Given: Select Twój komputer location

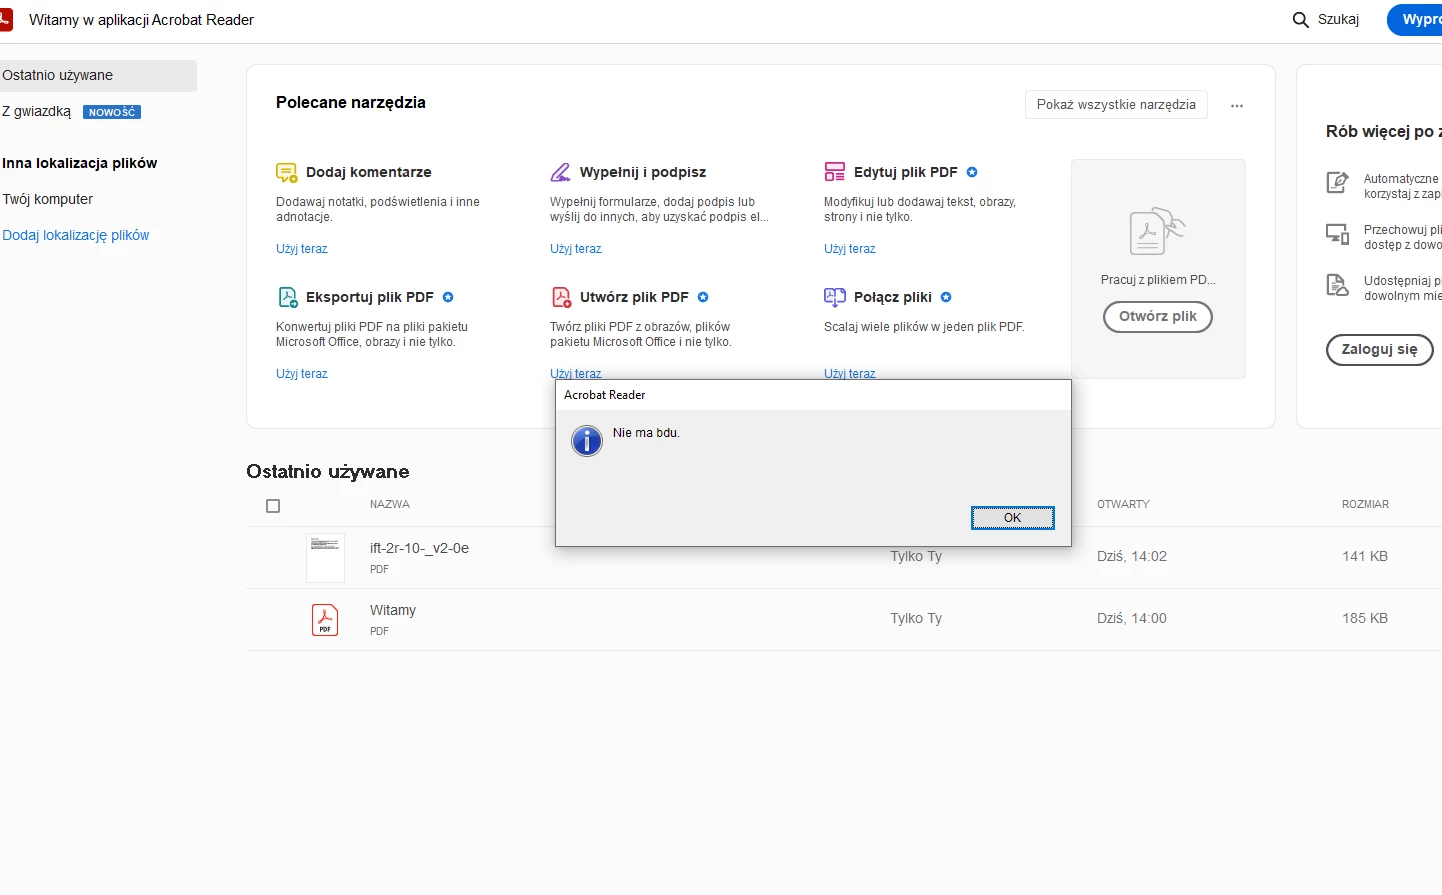Looking at the screenshot, I should (x=48, y=199).
